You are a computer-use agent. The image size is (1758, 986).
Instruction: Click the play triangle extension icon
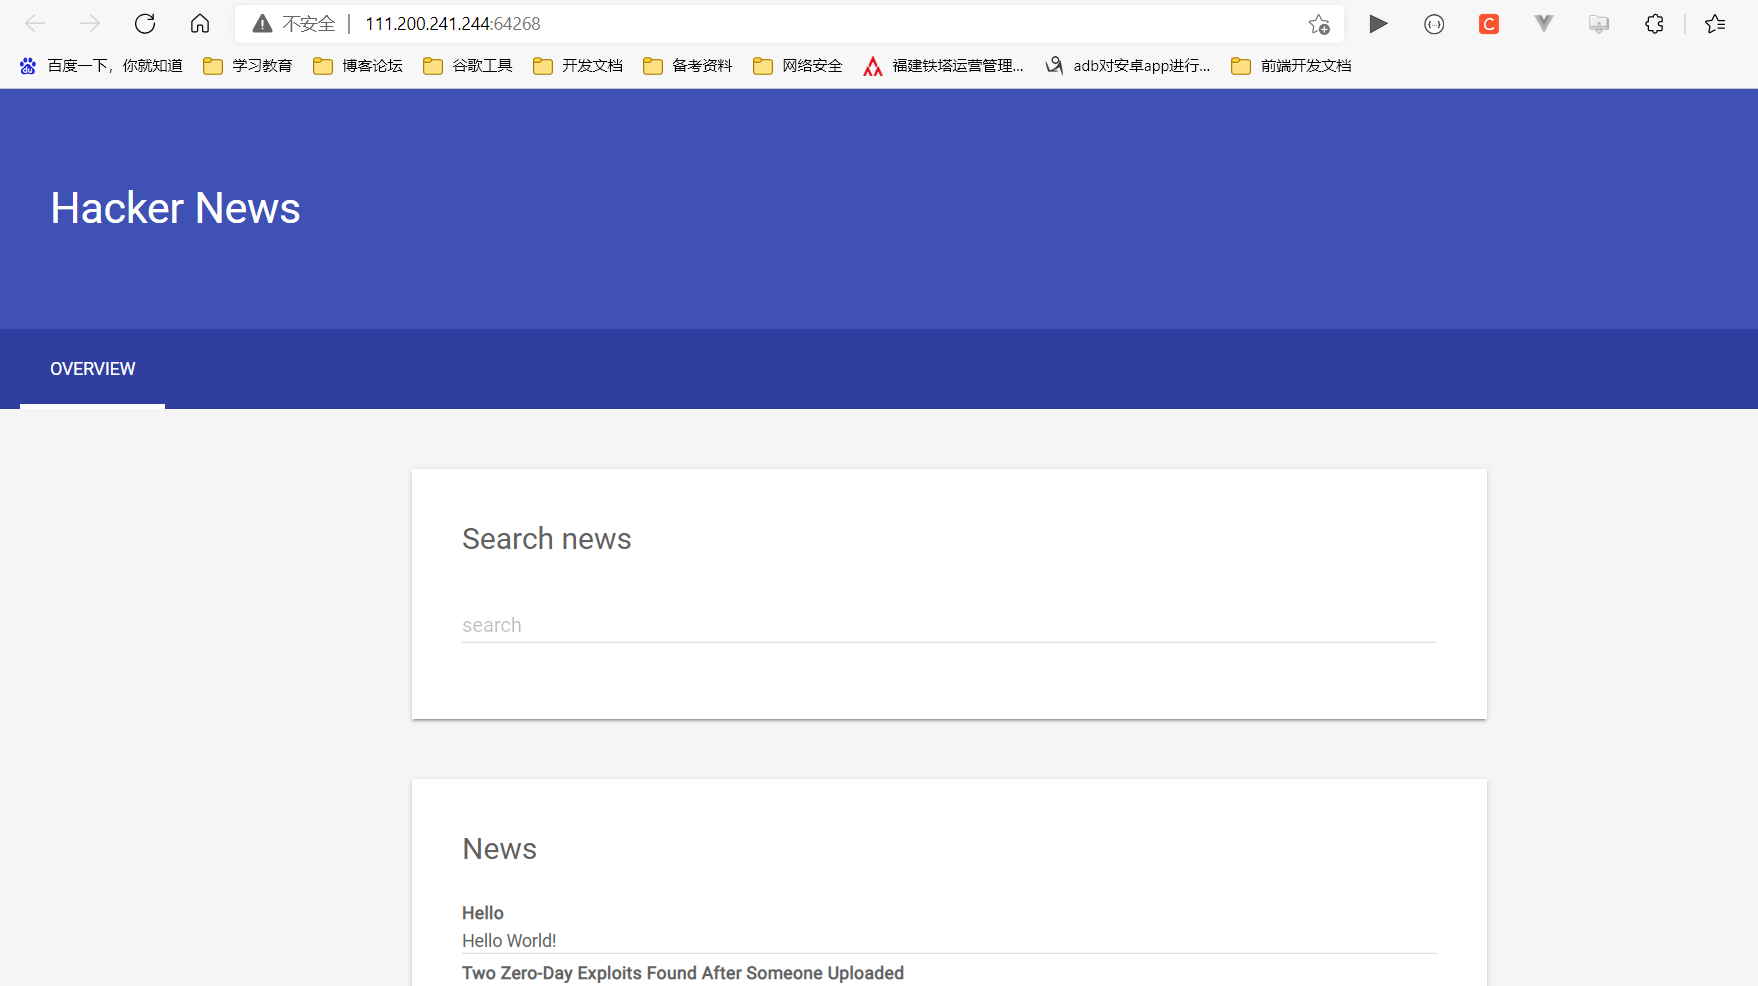pos(1378,24)
